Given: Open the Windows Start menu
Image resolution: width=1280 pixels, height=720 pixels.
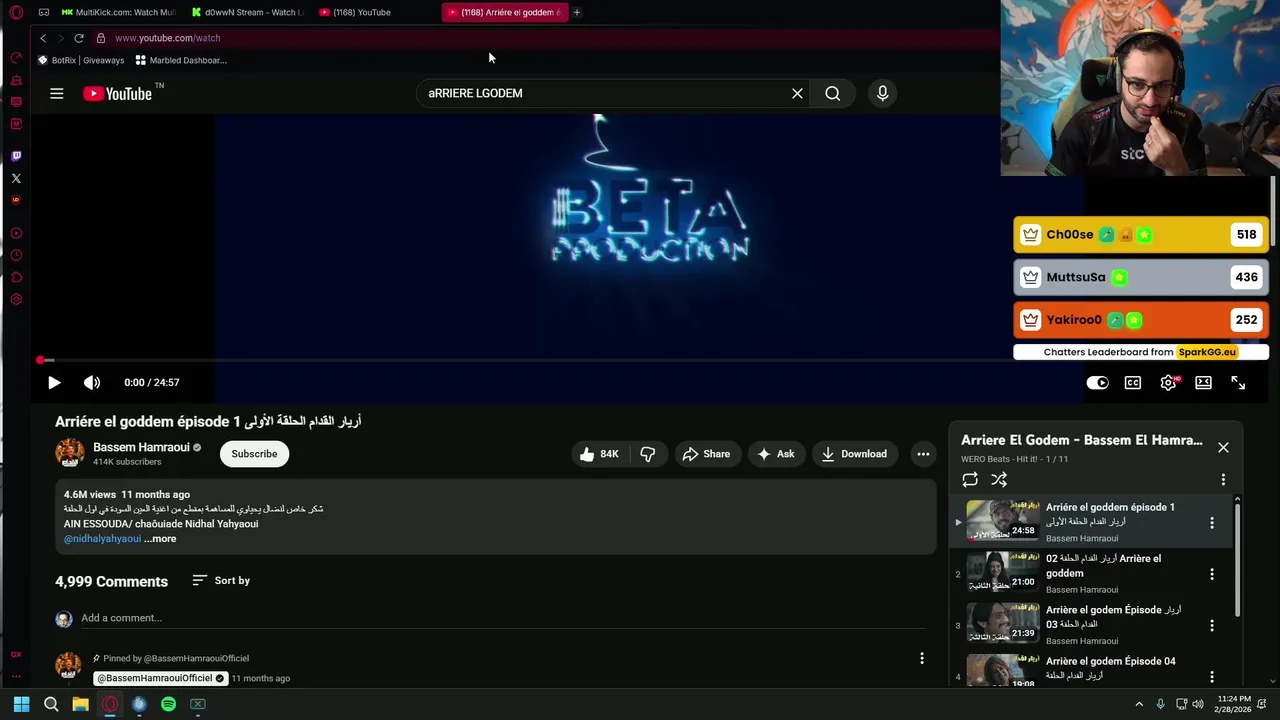Looking at the screenshot, I should (21, 704).
